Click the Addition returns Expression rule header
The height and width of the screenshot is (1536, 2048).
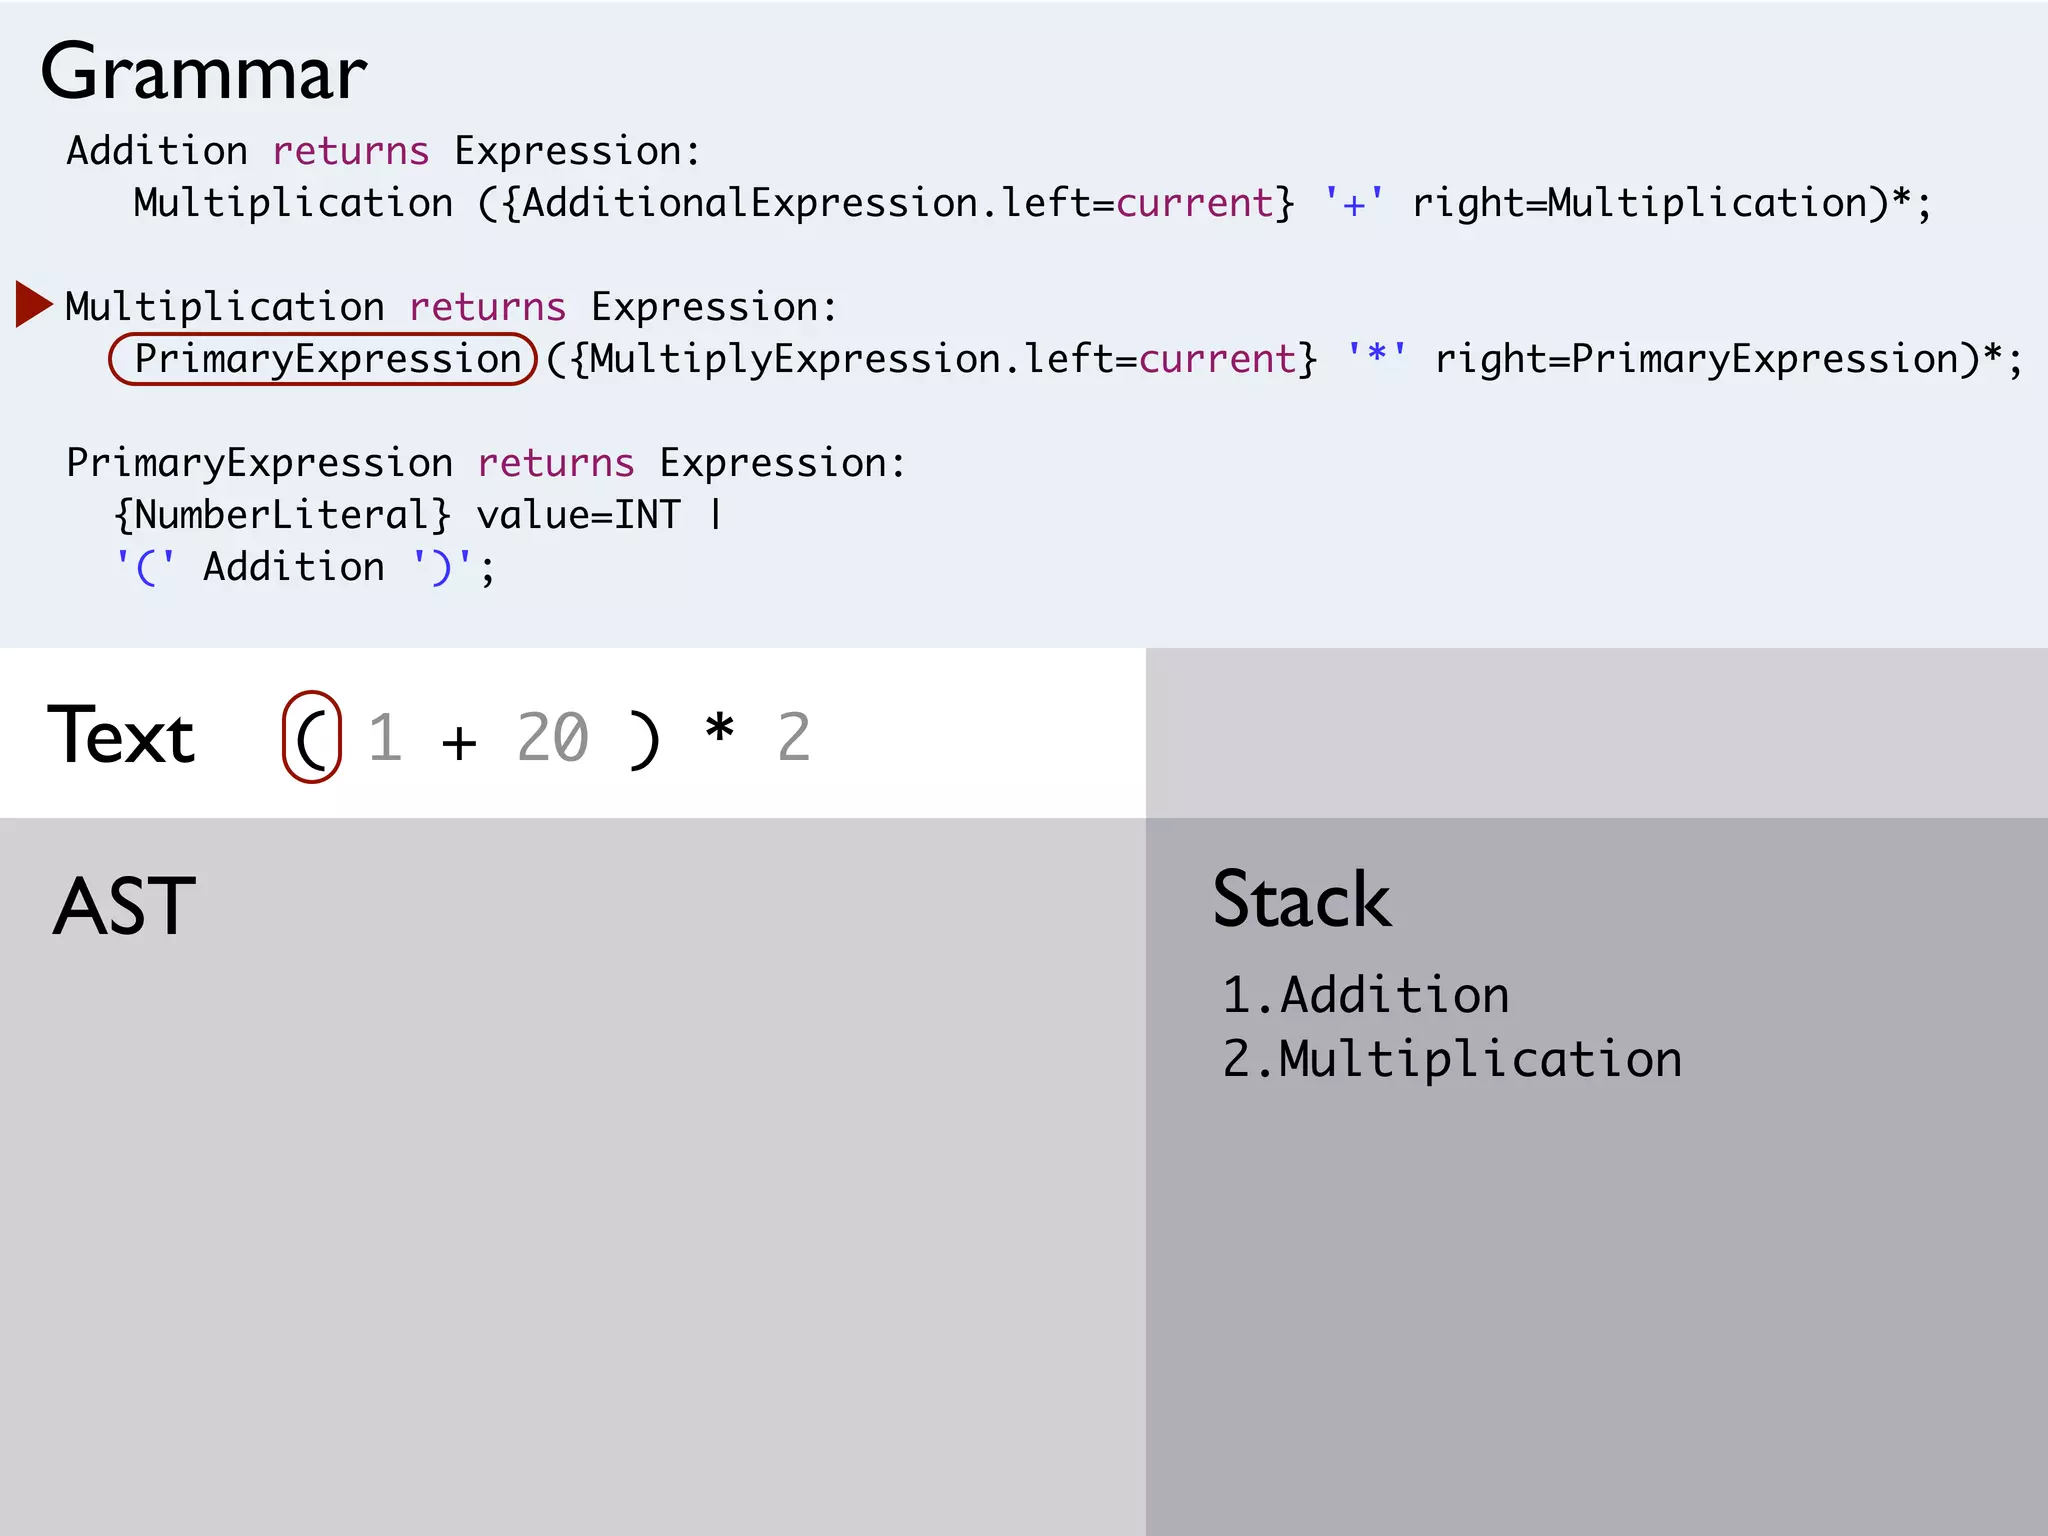click(383, 151)
